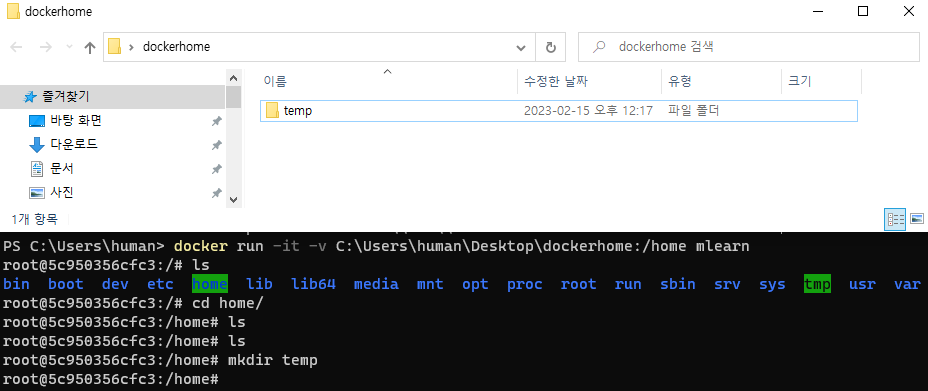Open 문서 in navigation pane
928x391 pixels.
point(62,169)
